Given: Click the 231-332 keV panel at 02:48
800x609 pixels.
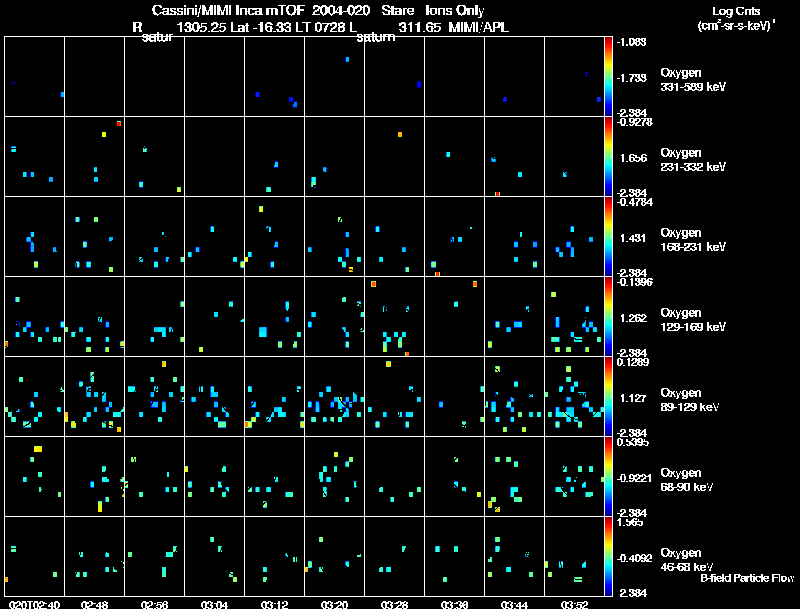Looking at the screenshot, I should point(94,157).
